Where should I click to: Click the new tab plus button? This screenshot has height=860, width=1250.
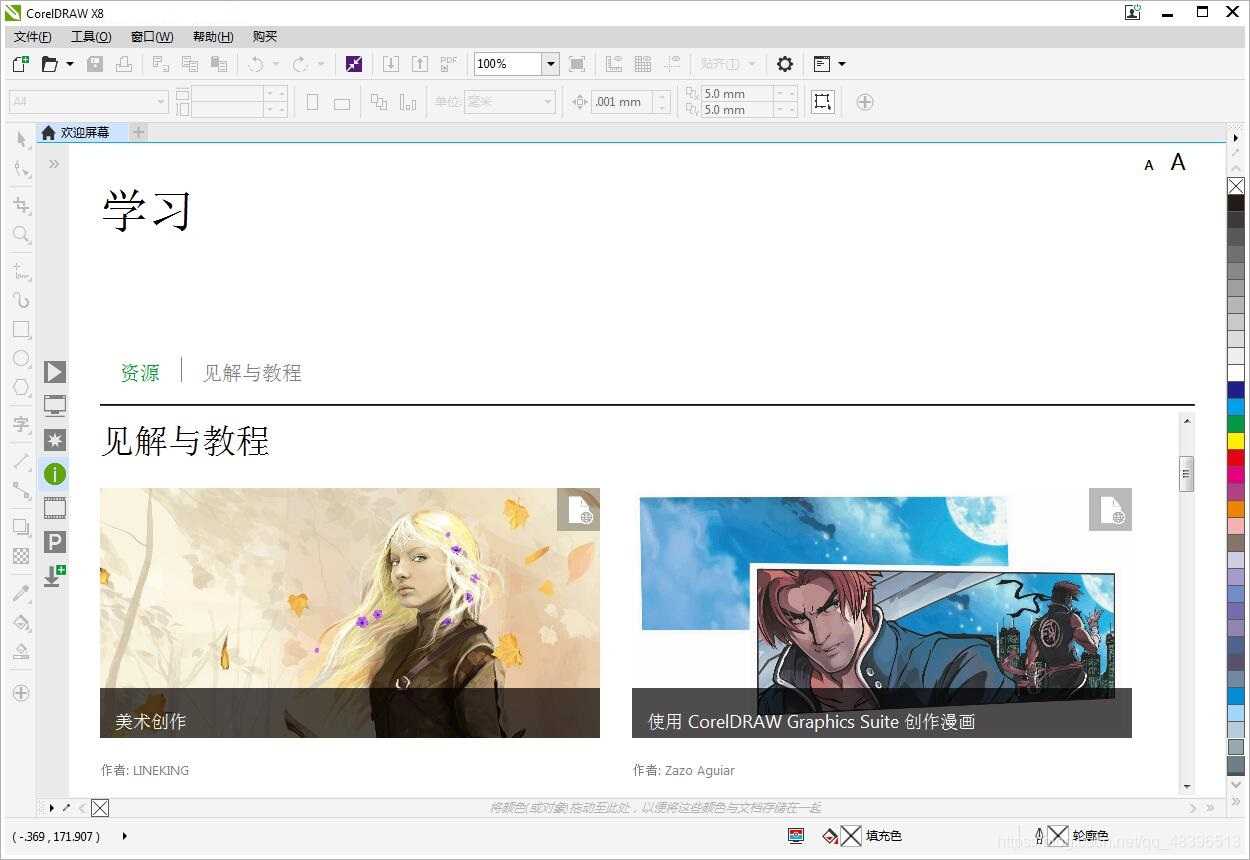click(x=138, y=131)
